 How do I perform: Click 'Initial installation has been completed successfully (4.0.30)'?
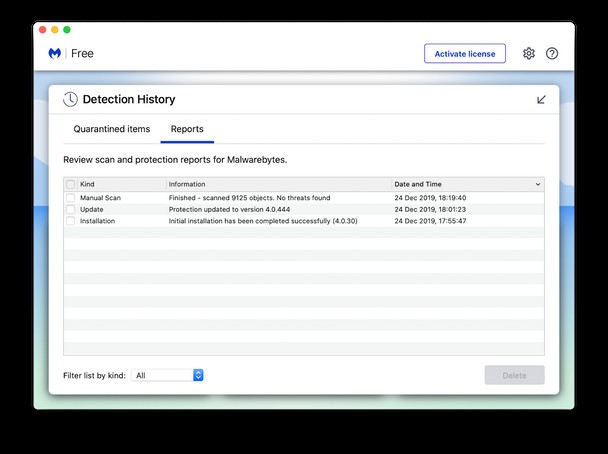click(x=263, y=221)
